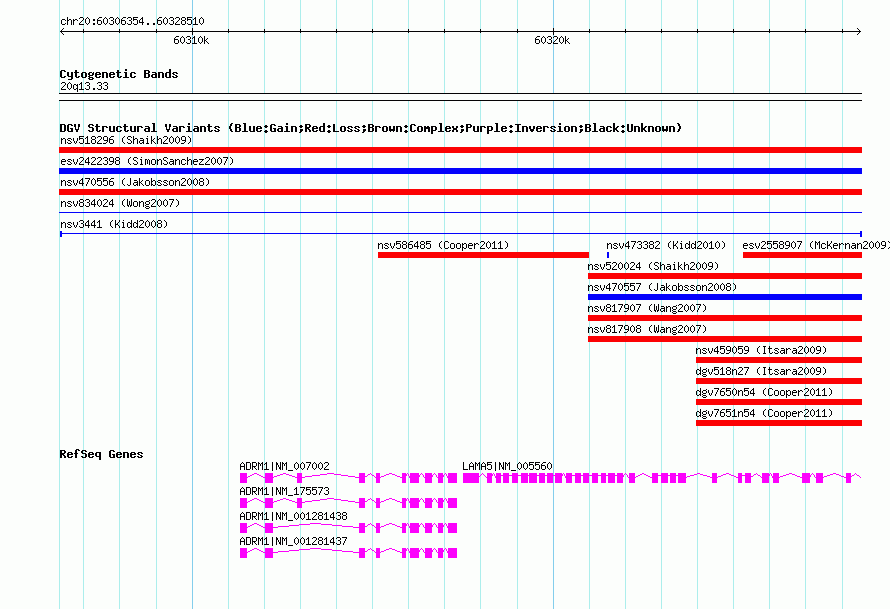Select the nsv459059 (Itsara2009) red bar

coord(779,360)
